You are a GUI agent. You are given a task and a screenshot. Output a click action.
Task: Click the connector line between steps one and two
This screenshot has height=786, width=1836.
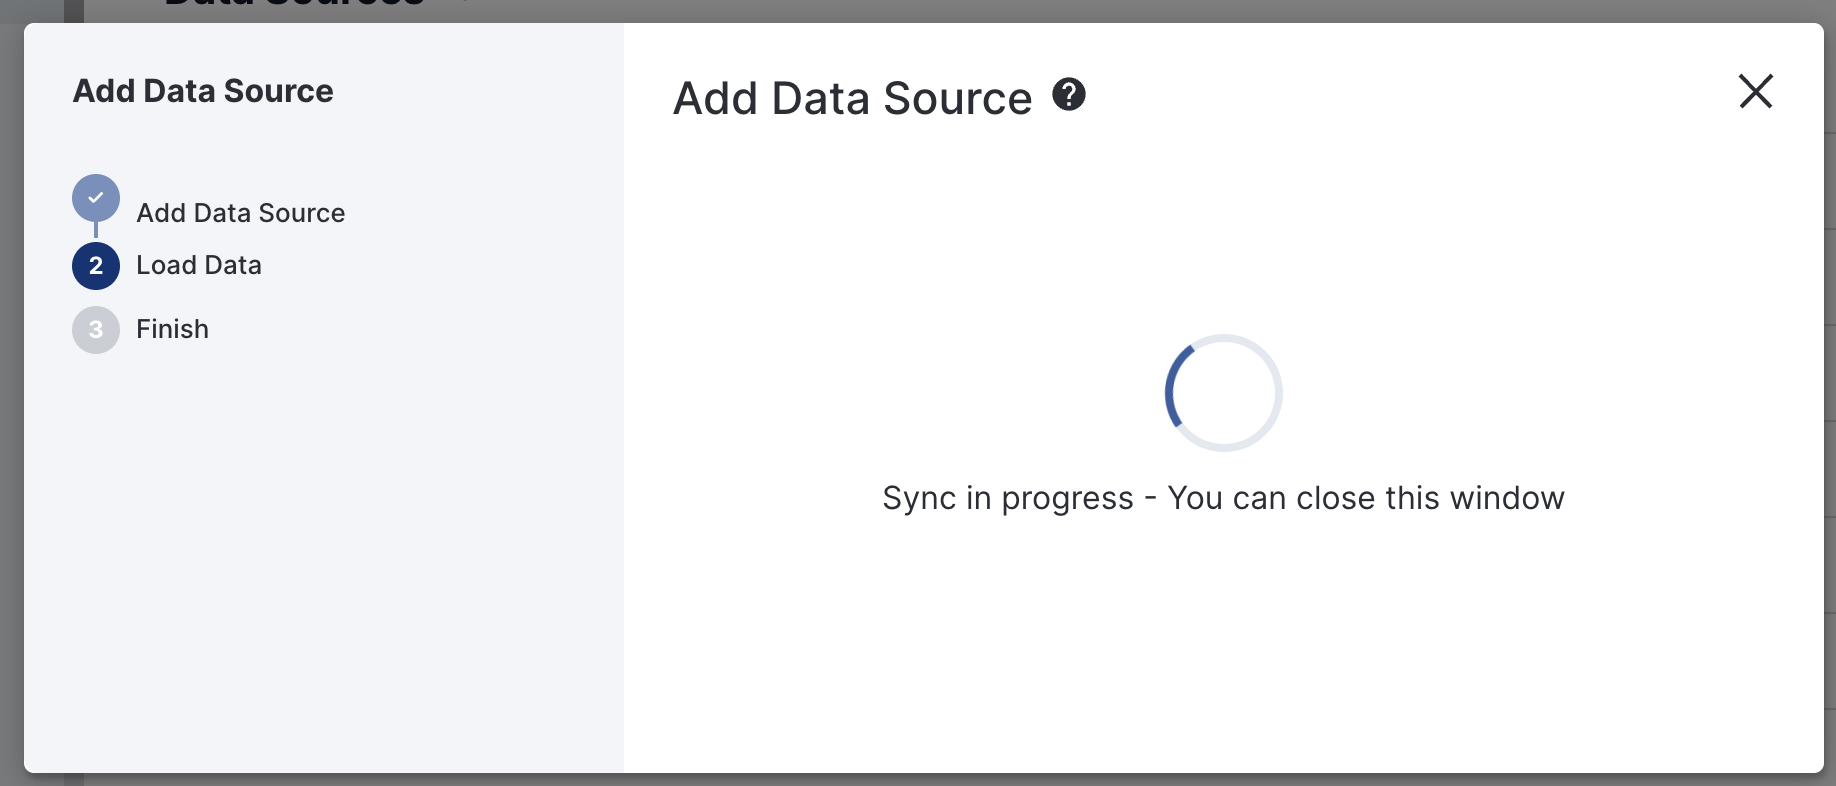(96, 231)
